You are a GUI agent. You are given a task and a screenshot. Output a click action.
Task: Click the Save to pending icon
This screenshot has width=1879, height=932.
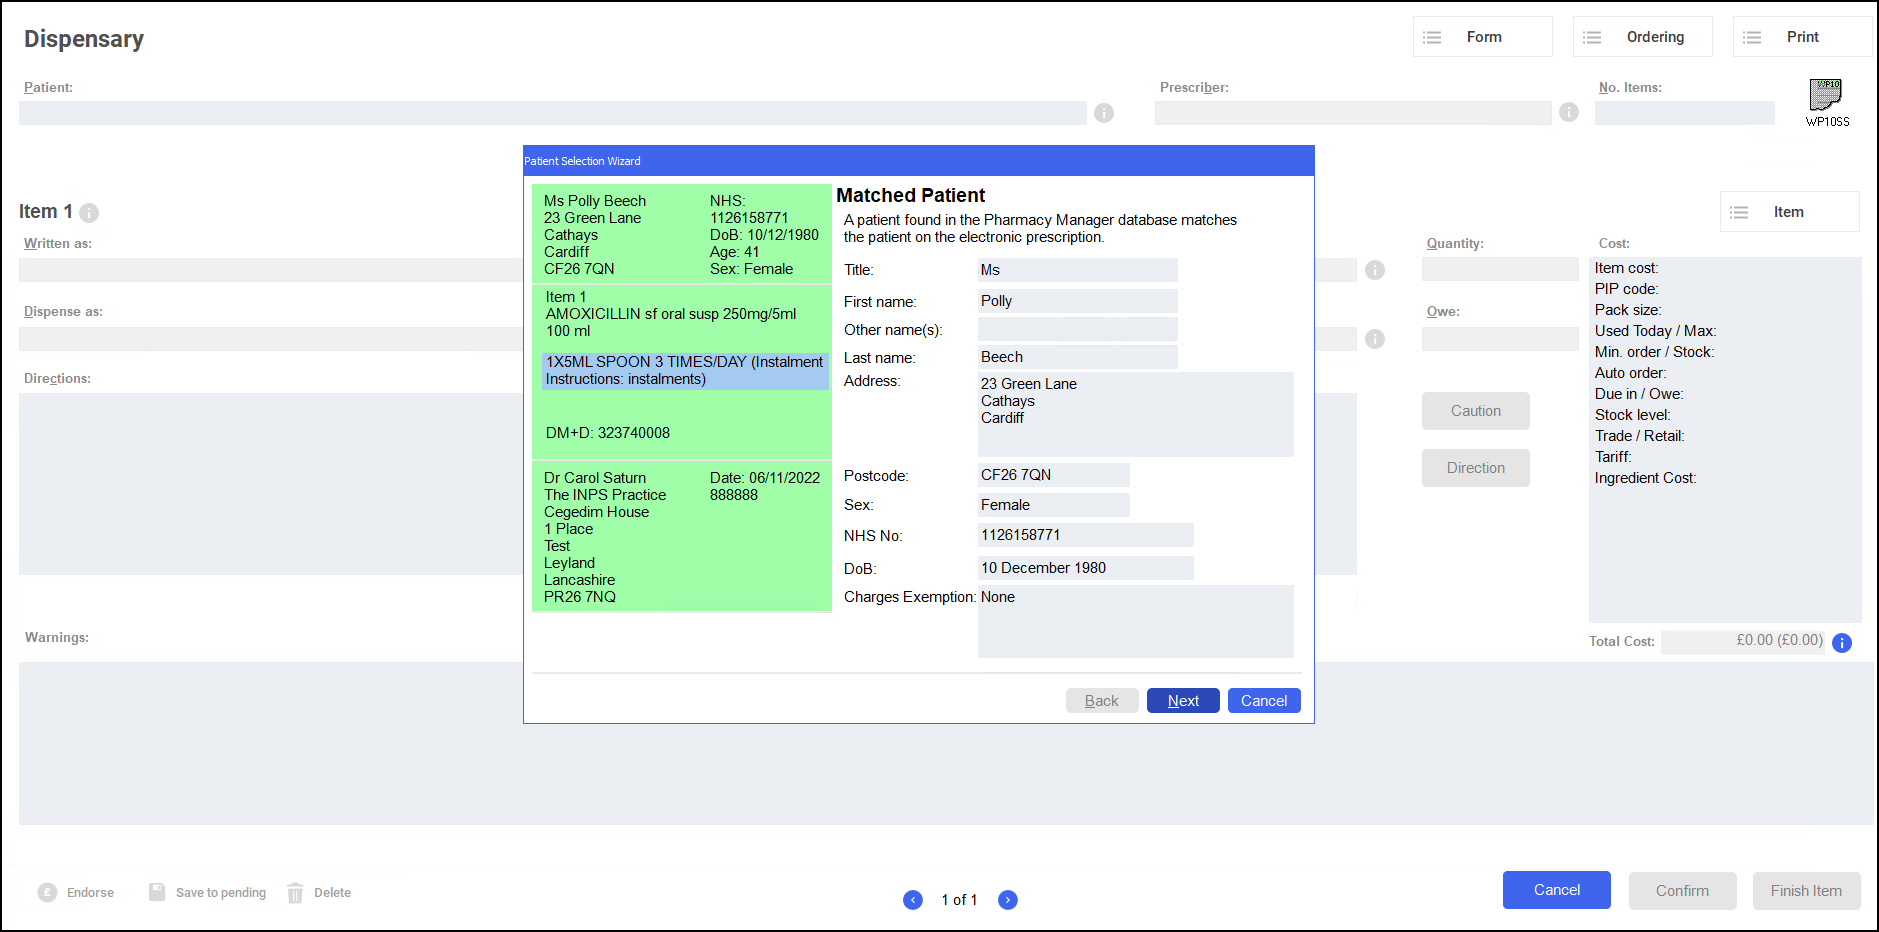(x=157, y=892)
